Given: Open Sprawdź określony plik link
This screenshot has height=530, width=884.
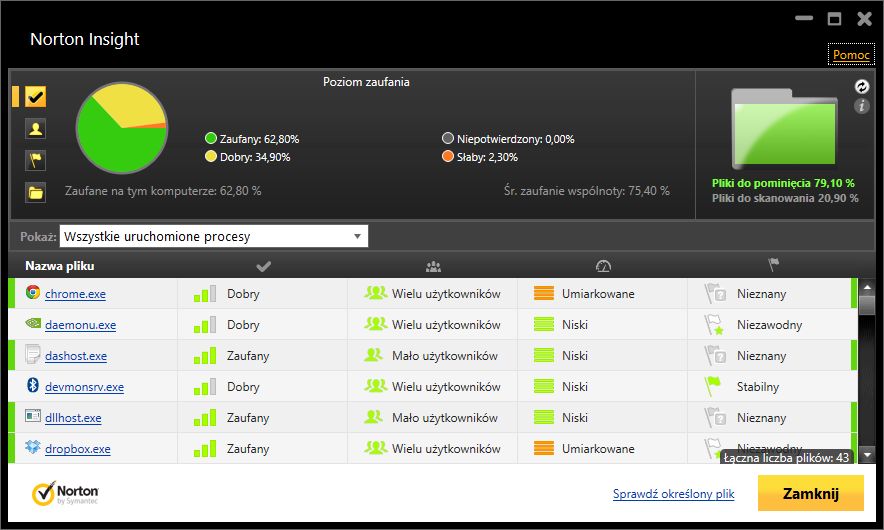Looking at the screenshot, I should (673, 494).
